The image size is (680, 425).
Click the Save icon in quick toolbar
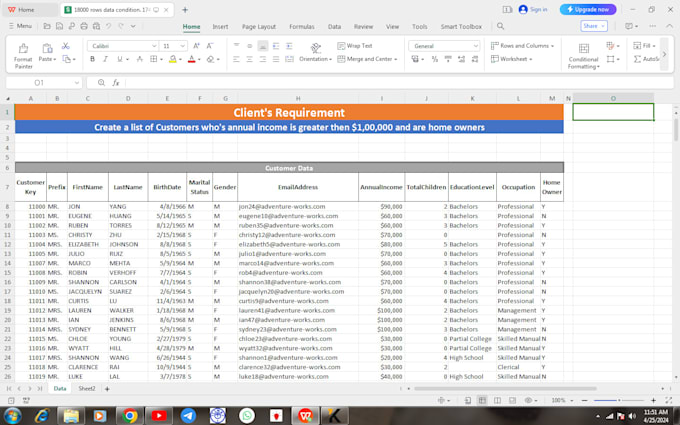(x=59, y=26)
